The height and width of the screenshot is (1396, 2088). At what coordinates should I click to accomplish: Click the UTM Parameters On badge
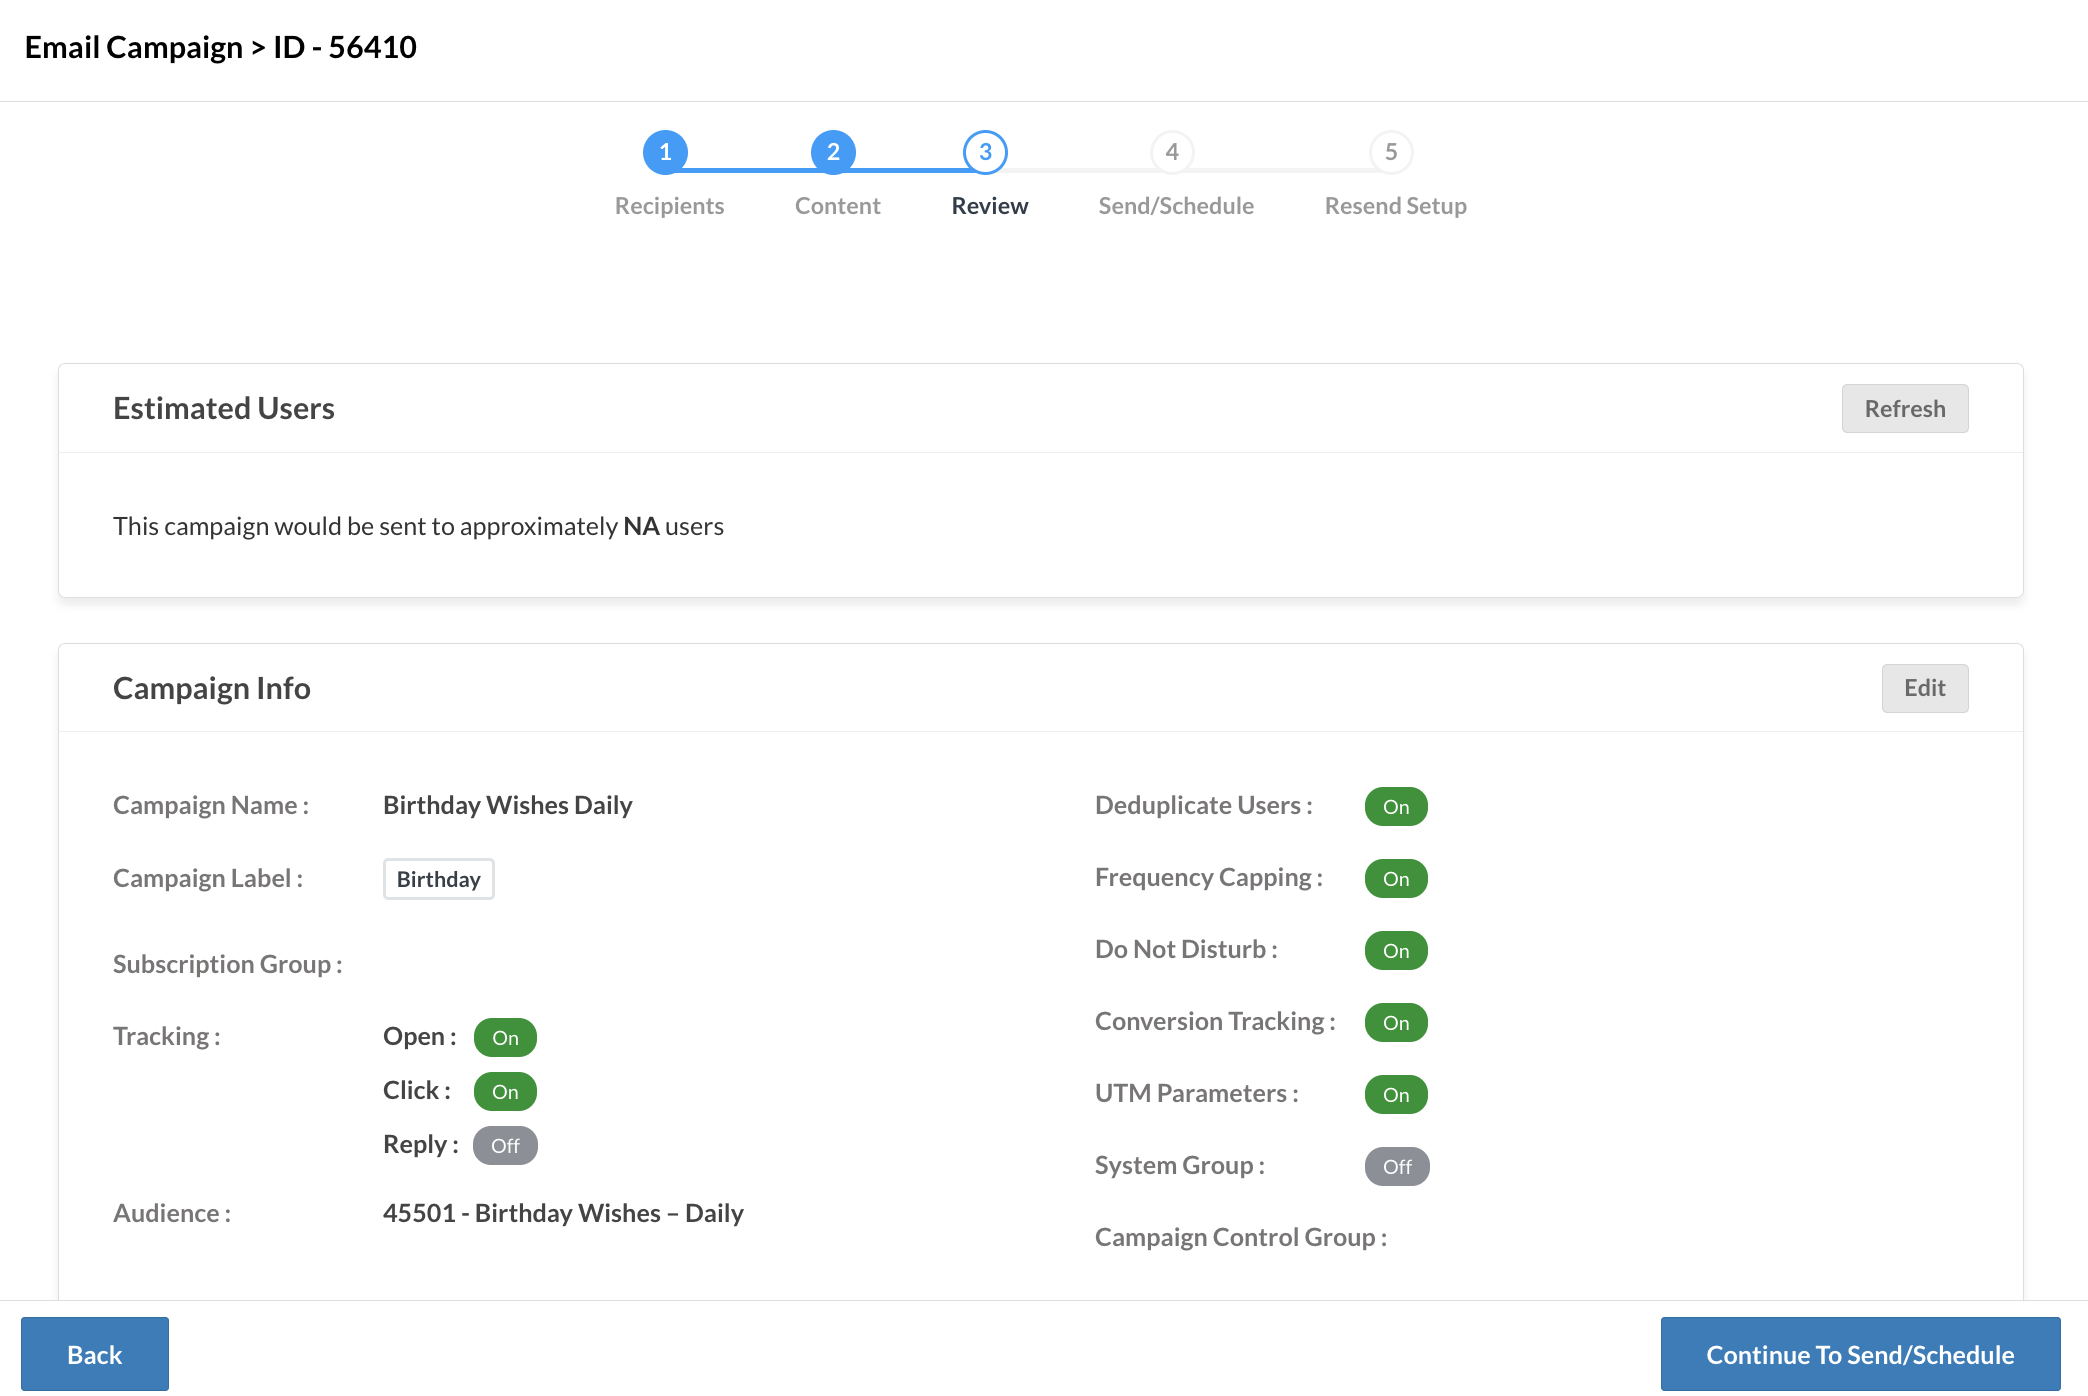tap(1396, 1095)
